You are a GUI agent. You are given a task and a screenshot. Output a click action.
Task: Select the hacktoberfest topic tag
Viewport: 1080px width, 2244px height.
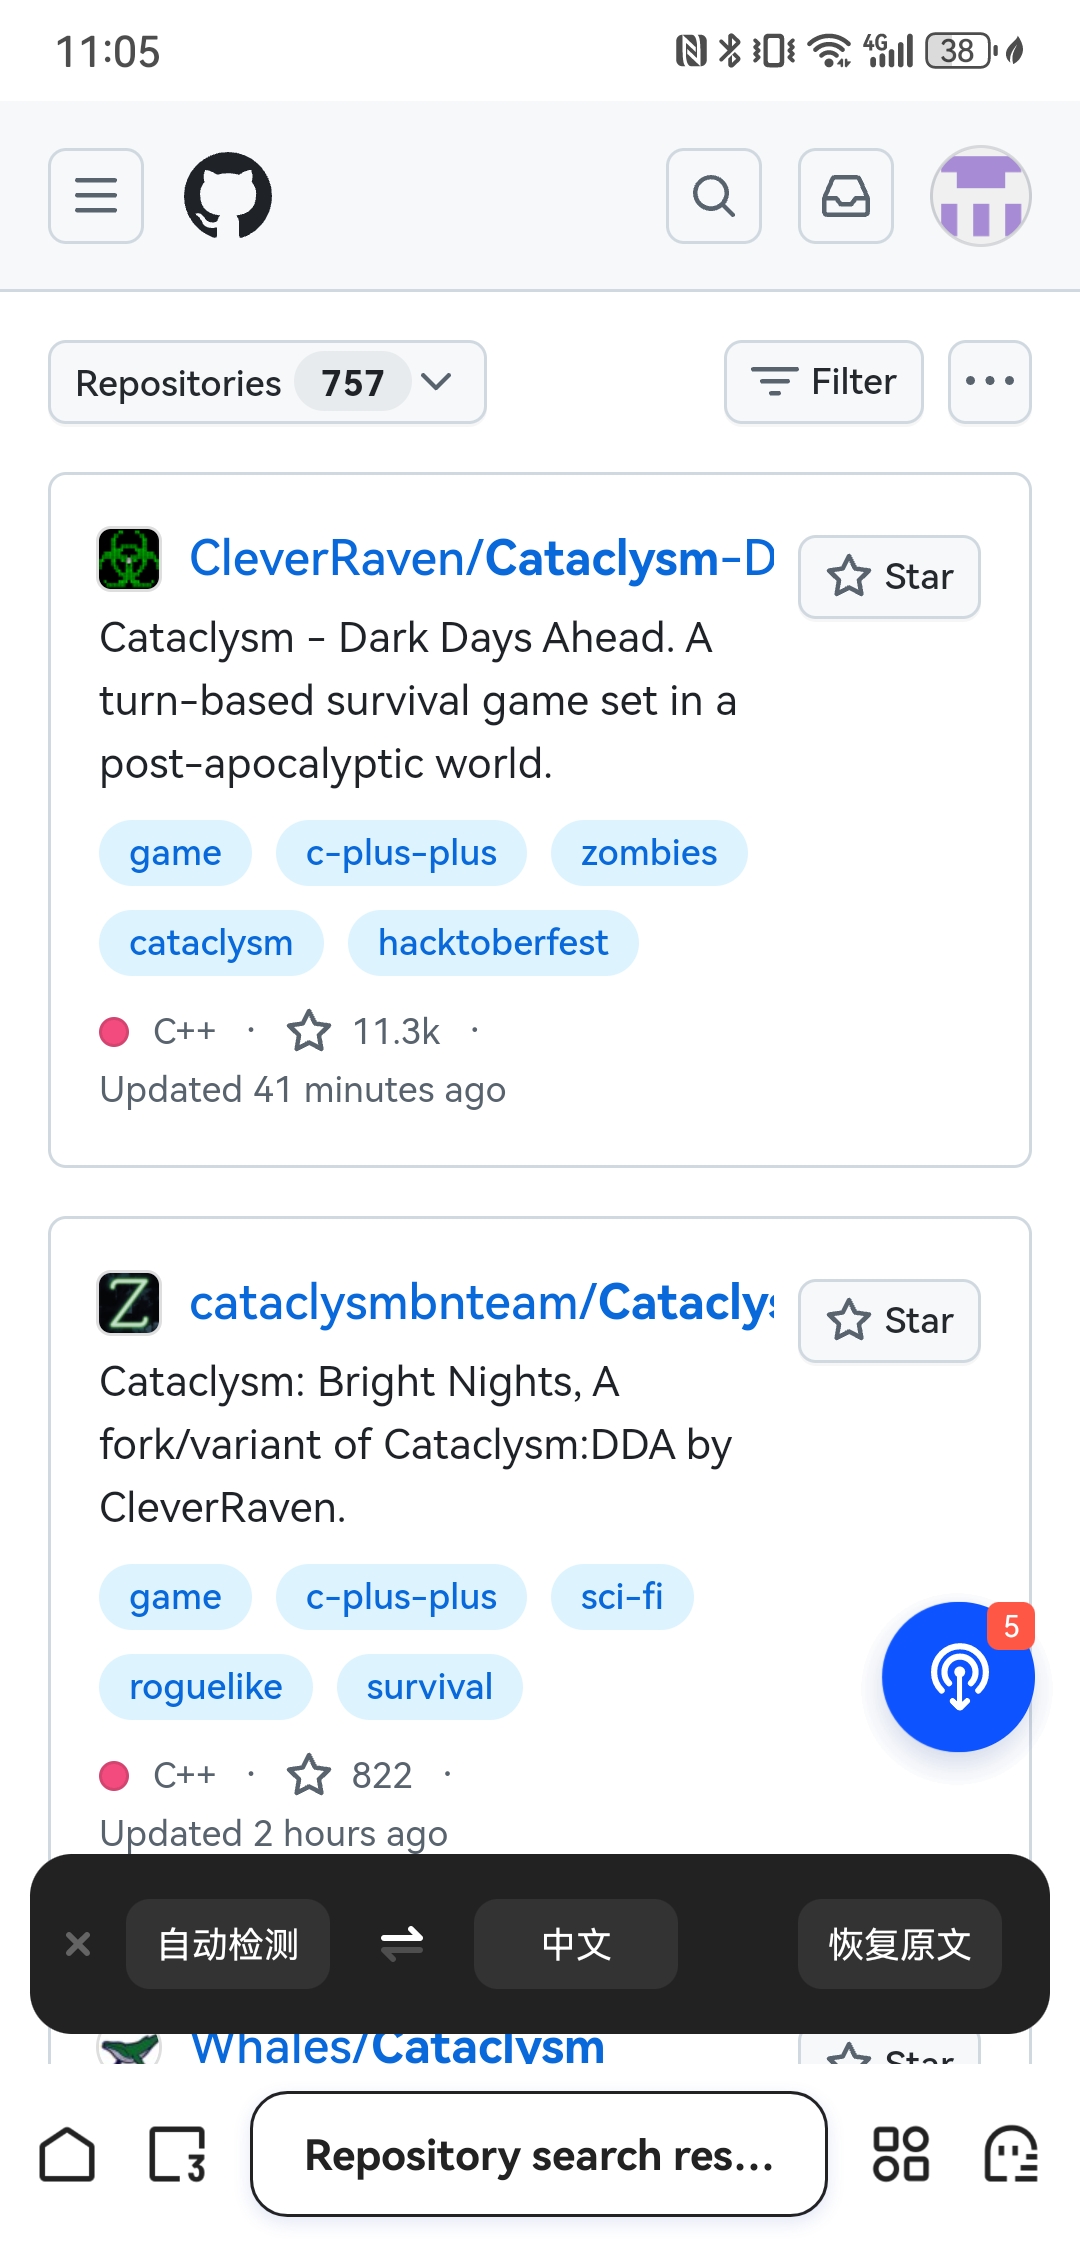tap(493, 942)
